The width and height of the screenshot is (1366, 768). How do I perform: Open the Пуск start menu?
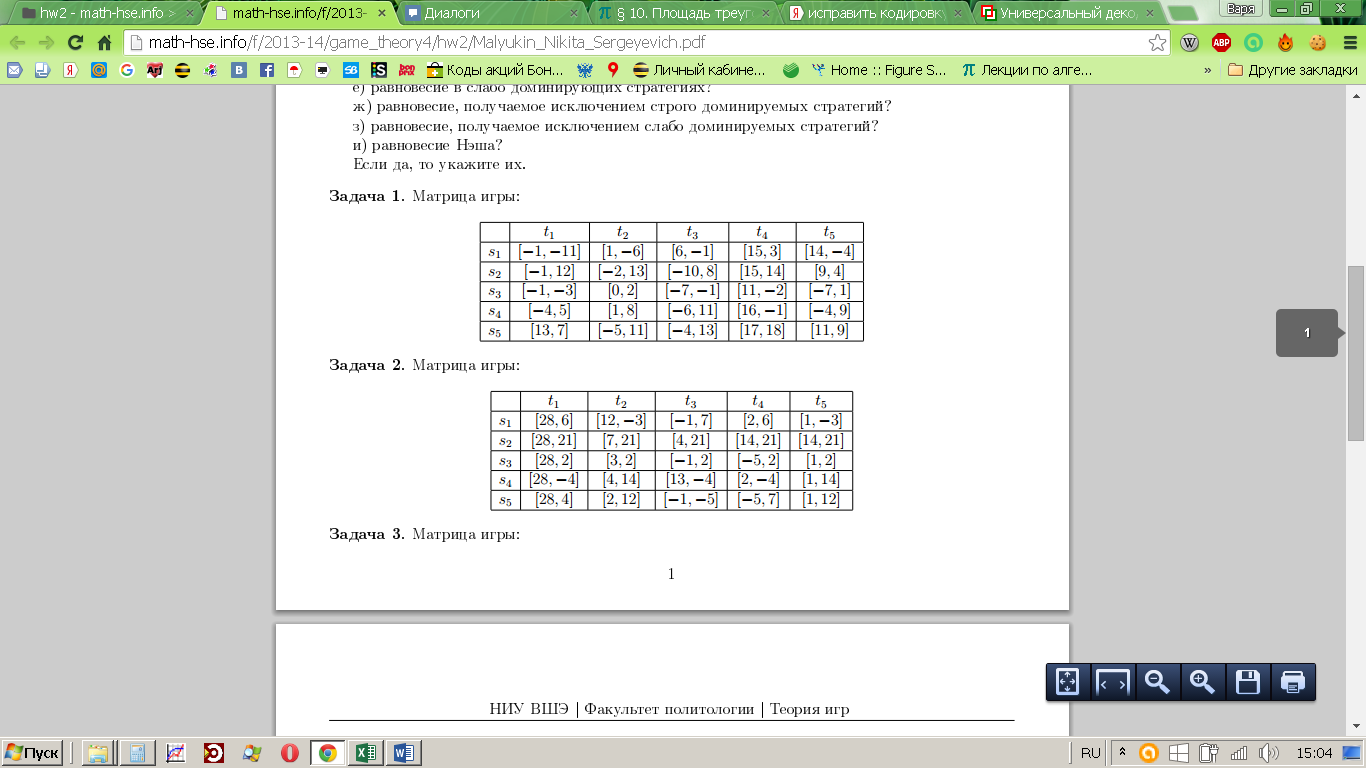32,753
